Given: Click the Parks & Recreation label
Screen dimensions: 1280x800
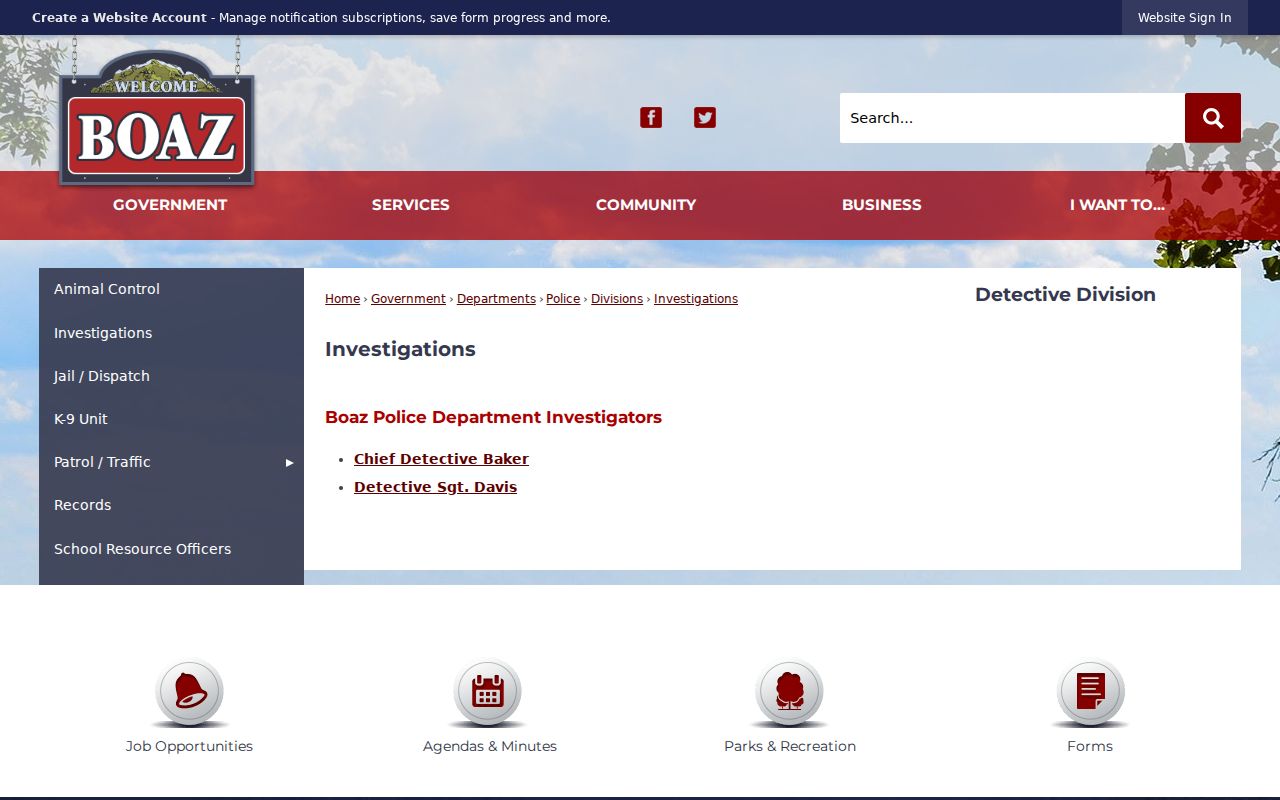Looking at the screenshot, I should click(790, 746).
